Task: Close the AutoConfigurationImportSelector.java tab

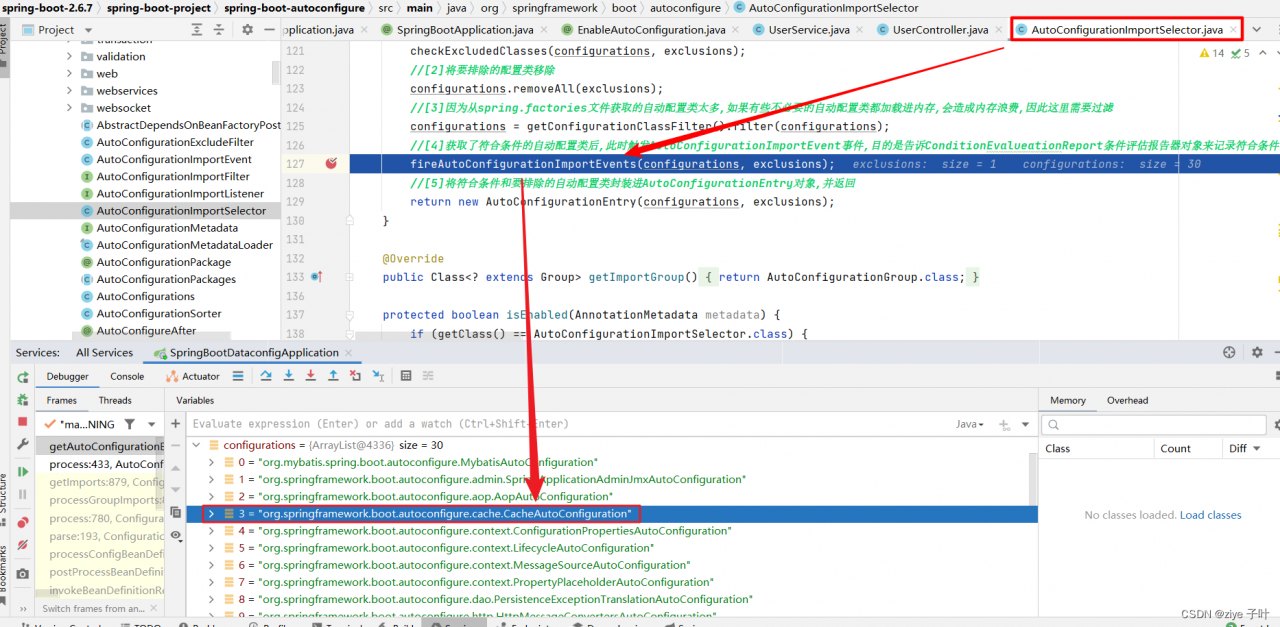Action: click(x=1232, y=30)
